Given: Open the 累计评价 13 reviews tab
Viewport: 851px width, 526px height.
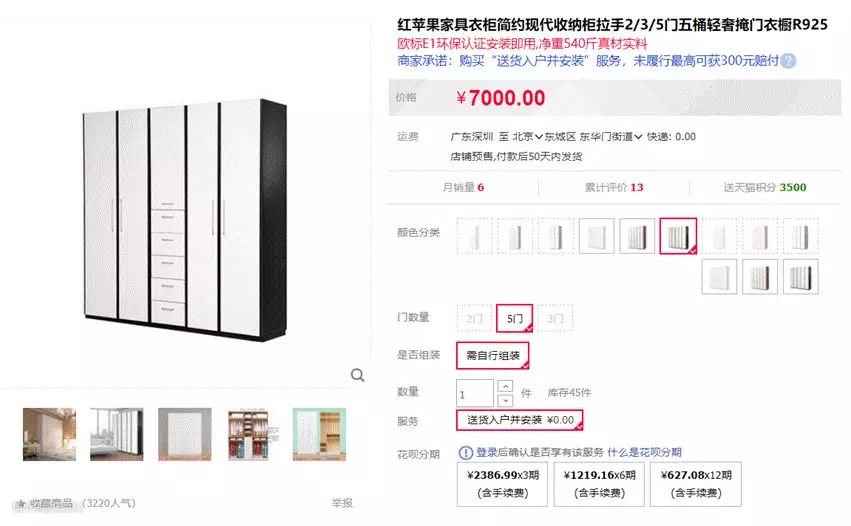Looking at the screenshot, I should point(614,187).
